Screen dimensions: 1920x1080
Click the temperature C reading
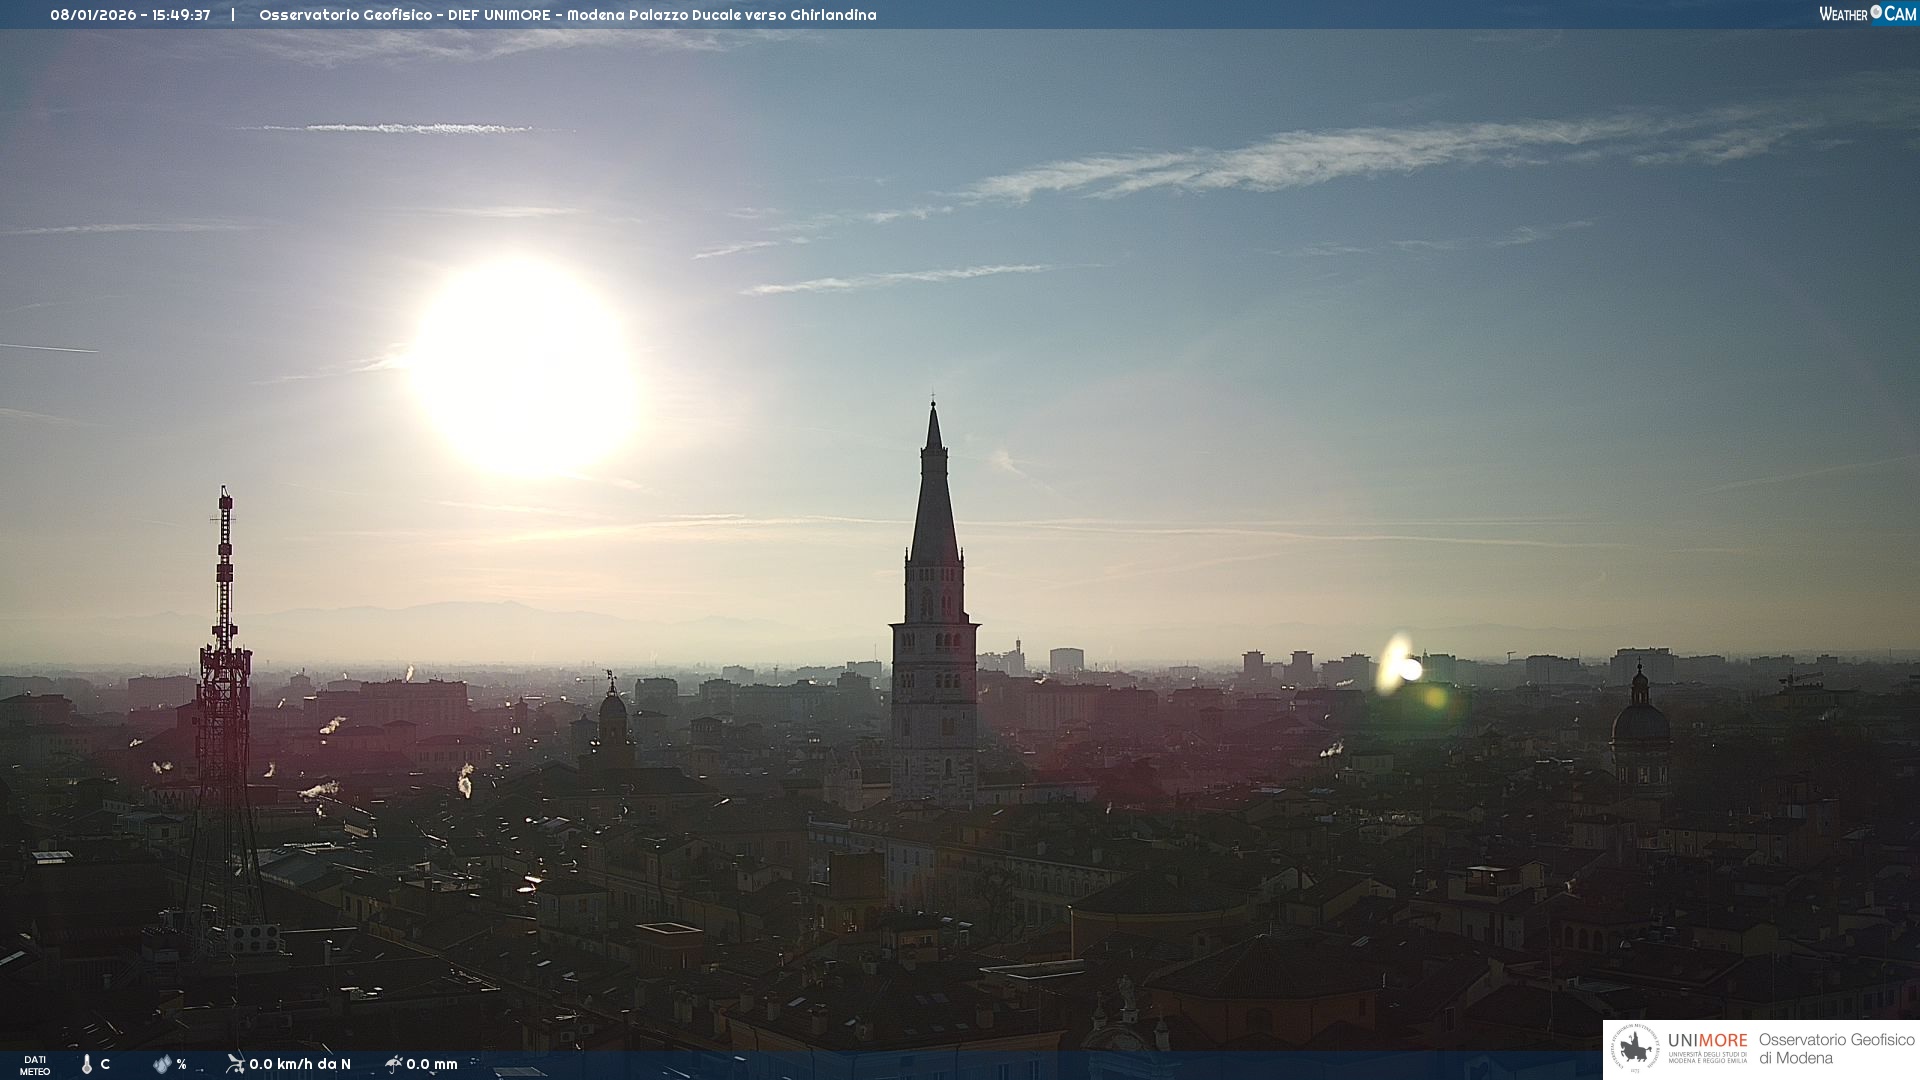tap(105, 1064)
